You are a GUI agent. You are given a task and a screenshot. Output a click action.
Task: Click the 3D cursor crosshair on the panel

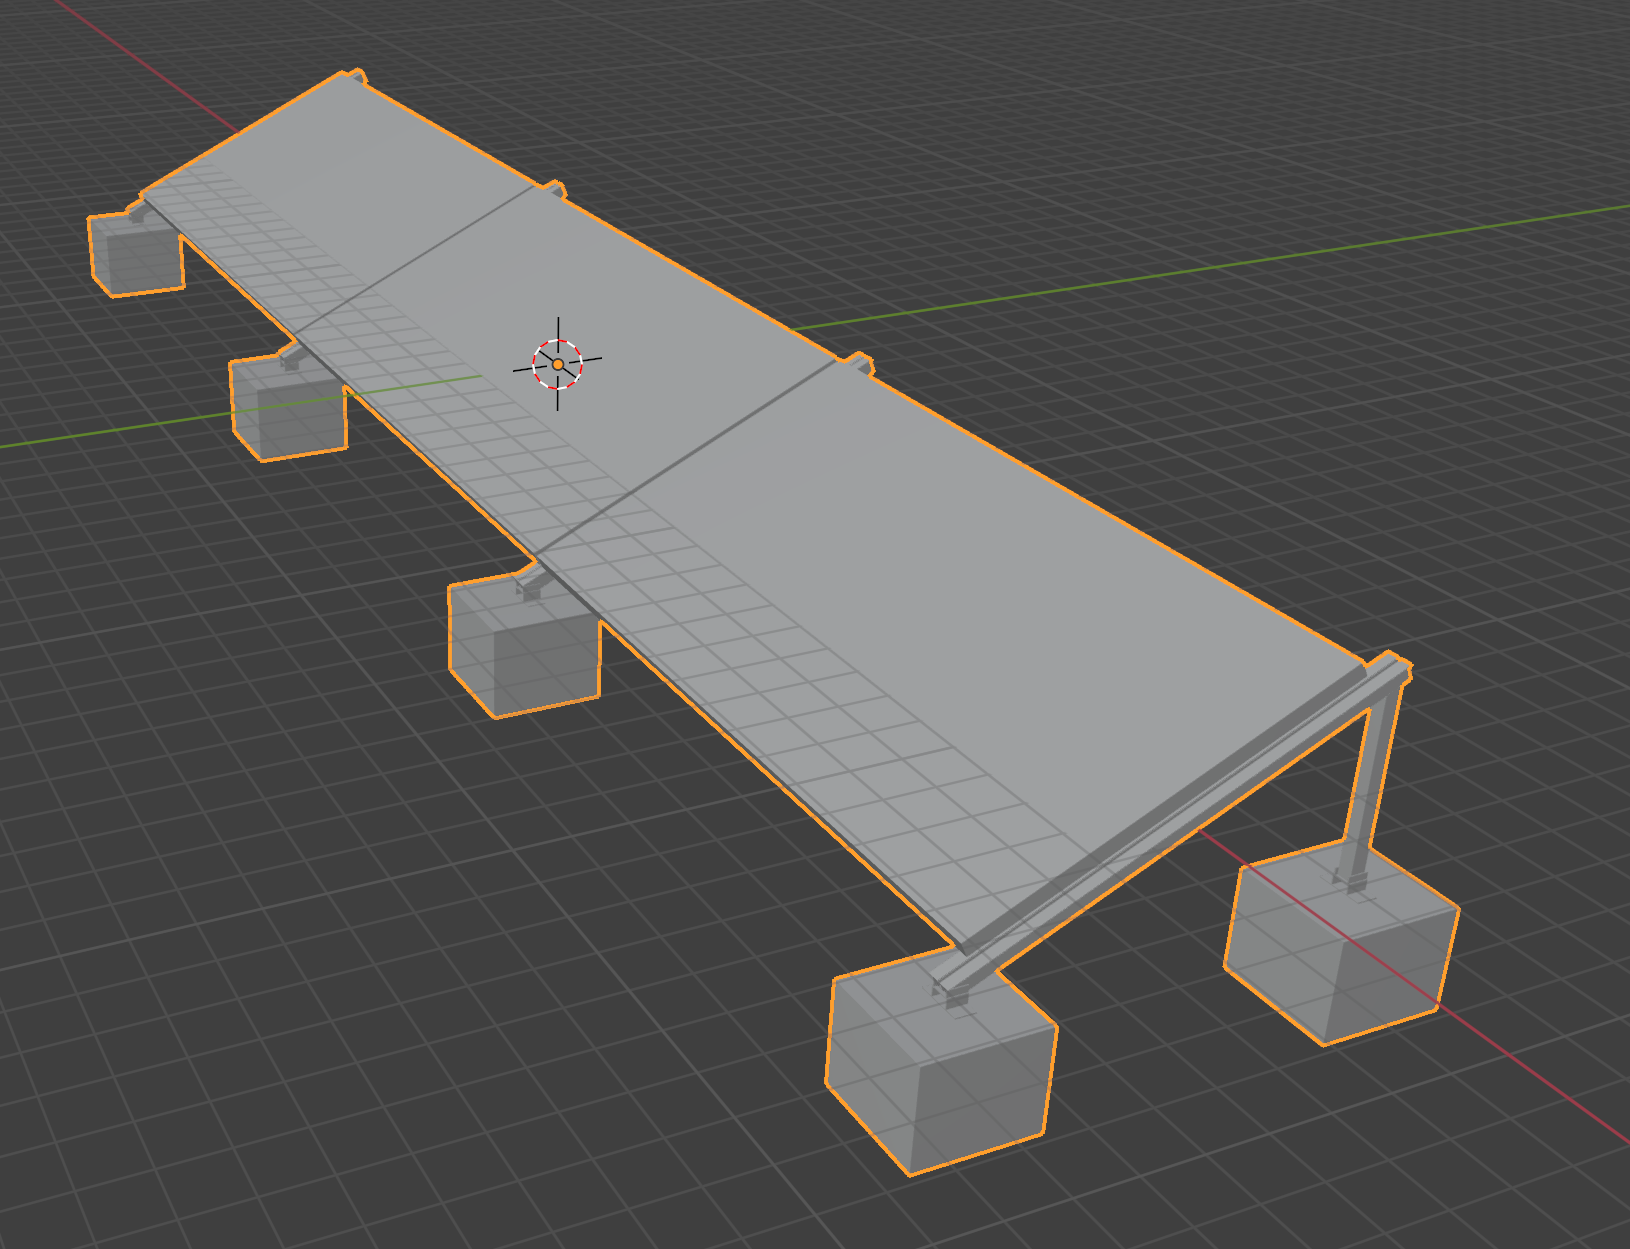pyautogui.click(x=558, y=364)
